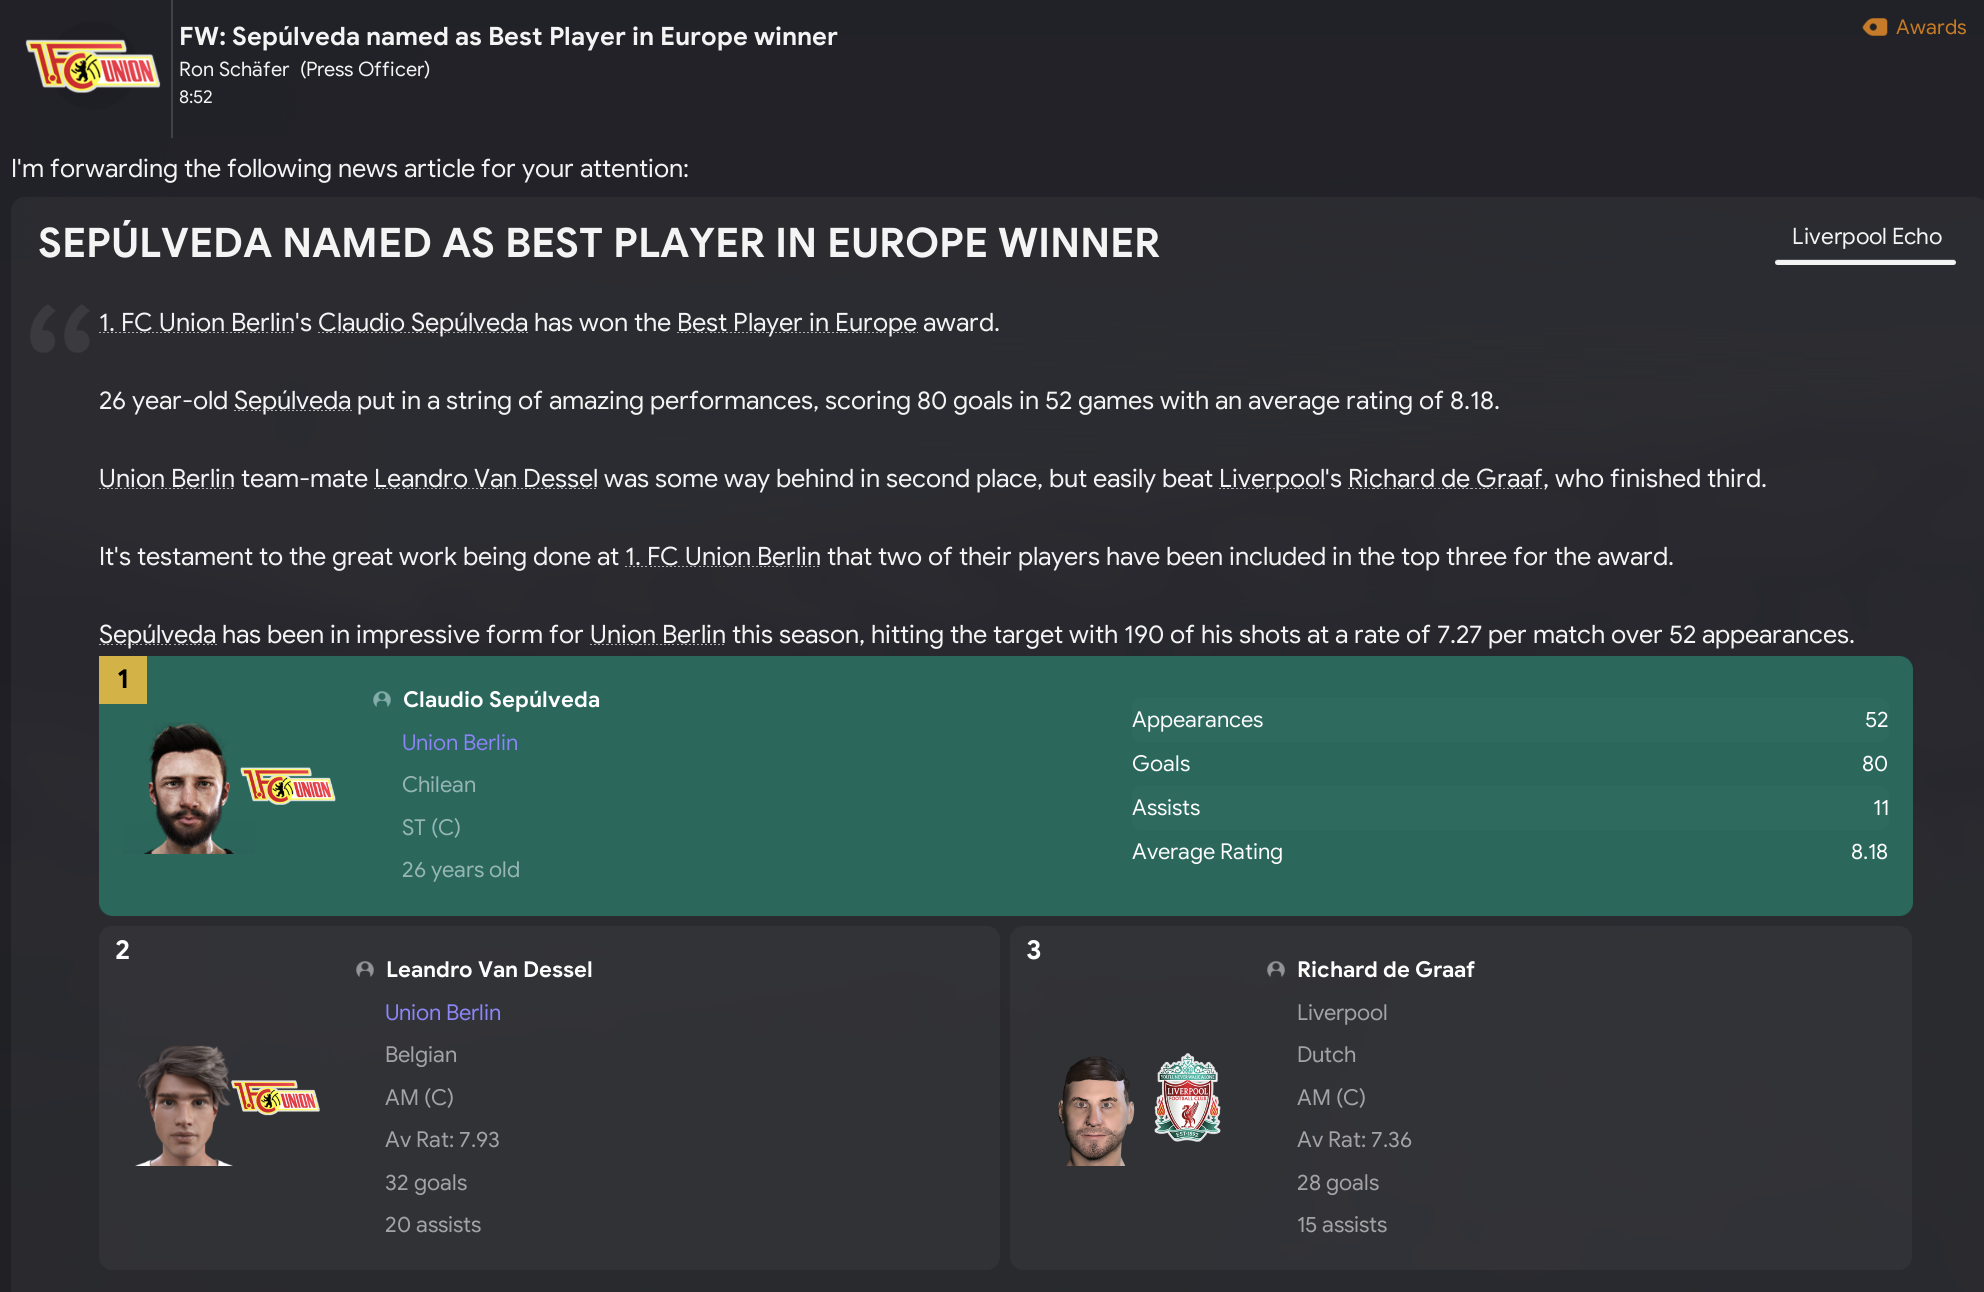Click the gold rank 1 badge
This screenshot has width=1984, height=1292.
[x=123, y=680]
